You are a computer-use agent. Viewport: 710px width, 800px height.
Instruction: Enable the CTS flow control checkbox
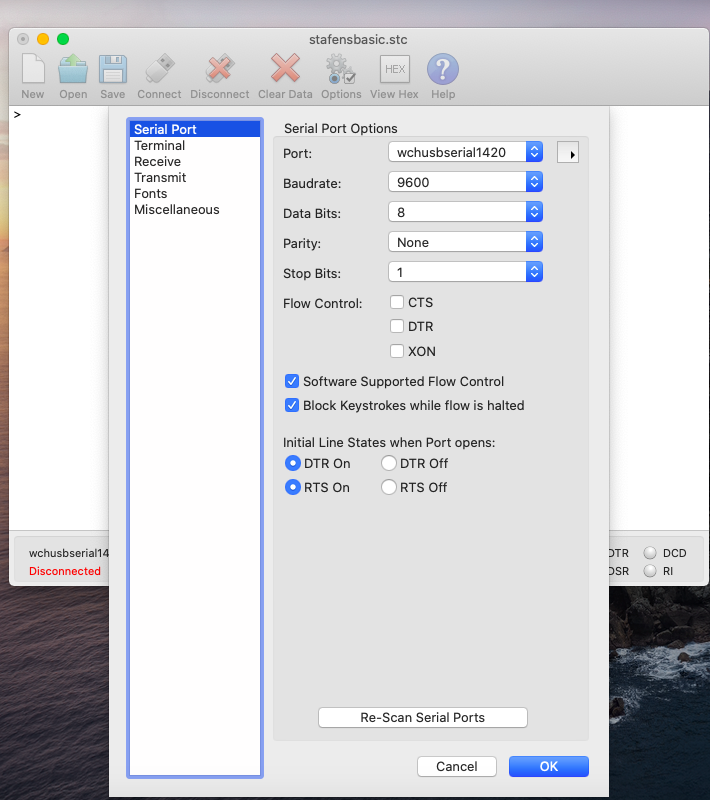(397, 302)
